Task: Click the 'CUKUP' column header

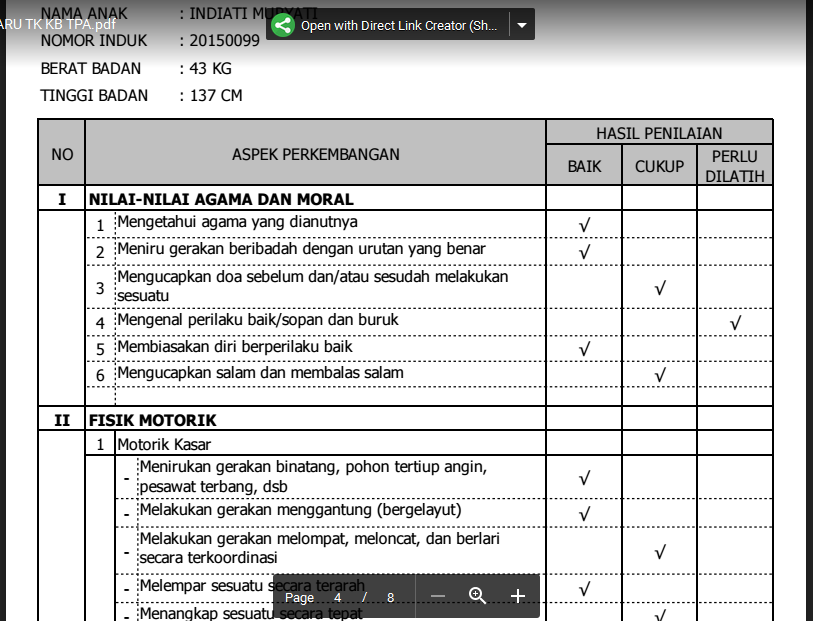Action: pyautogui.click(x=658, y=166)
